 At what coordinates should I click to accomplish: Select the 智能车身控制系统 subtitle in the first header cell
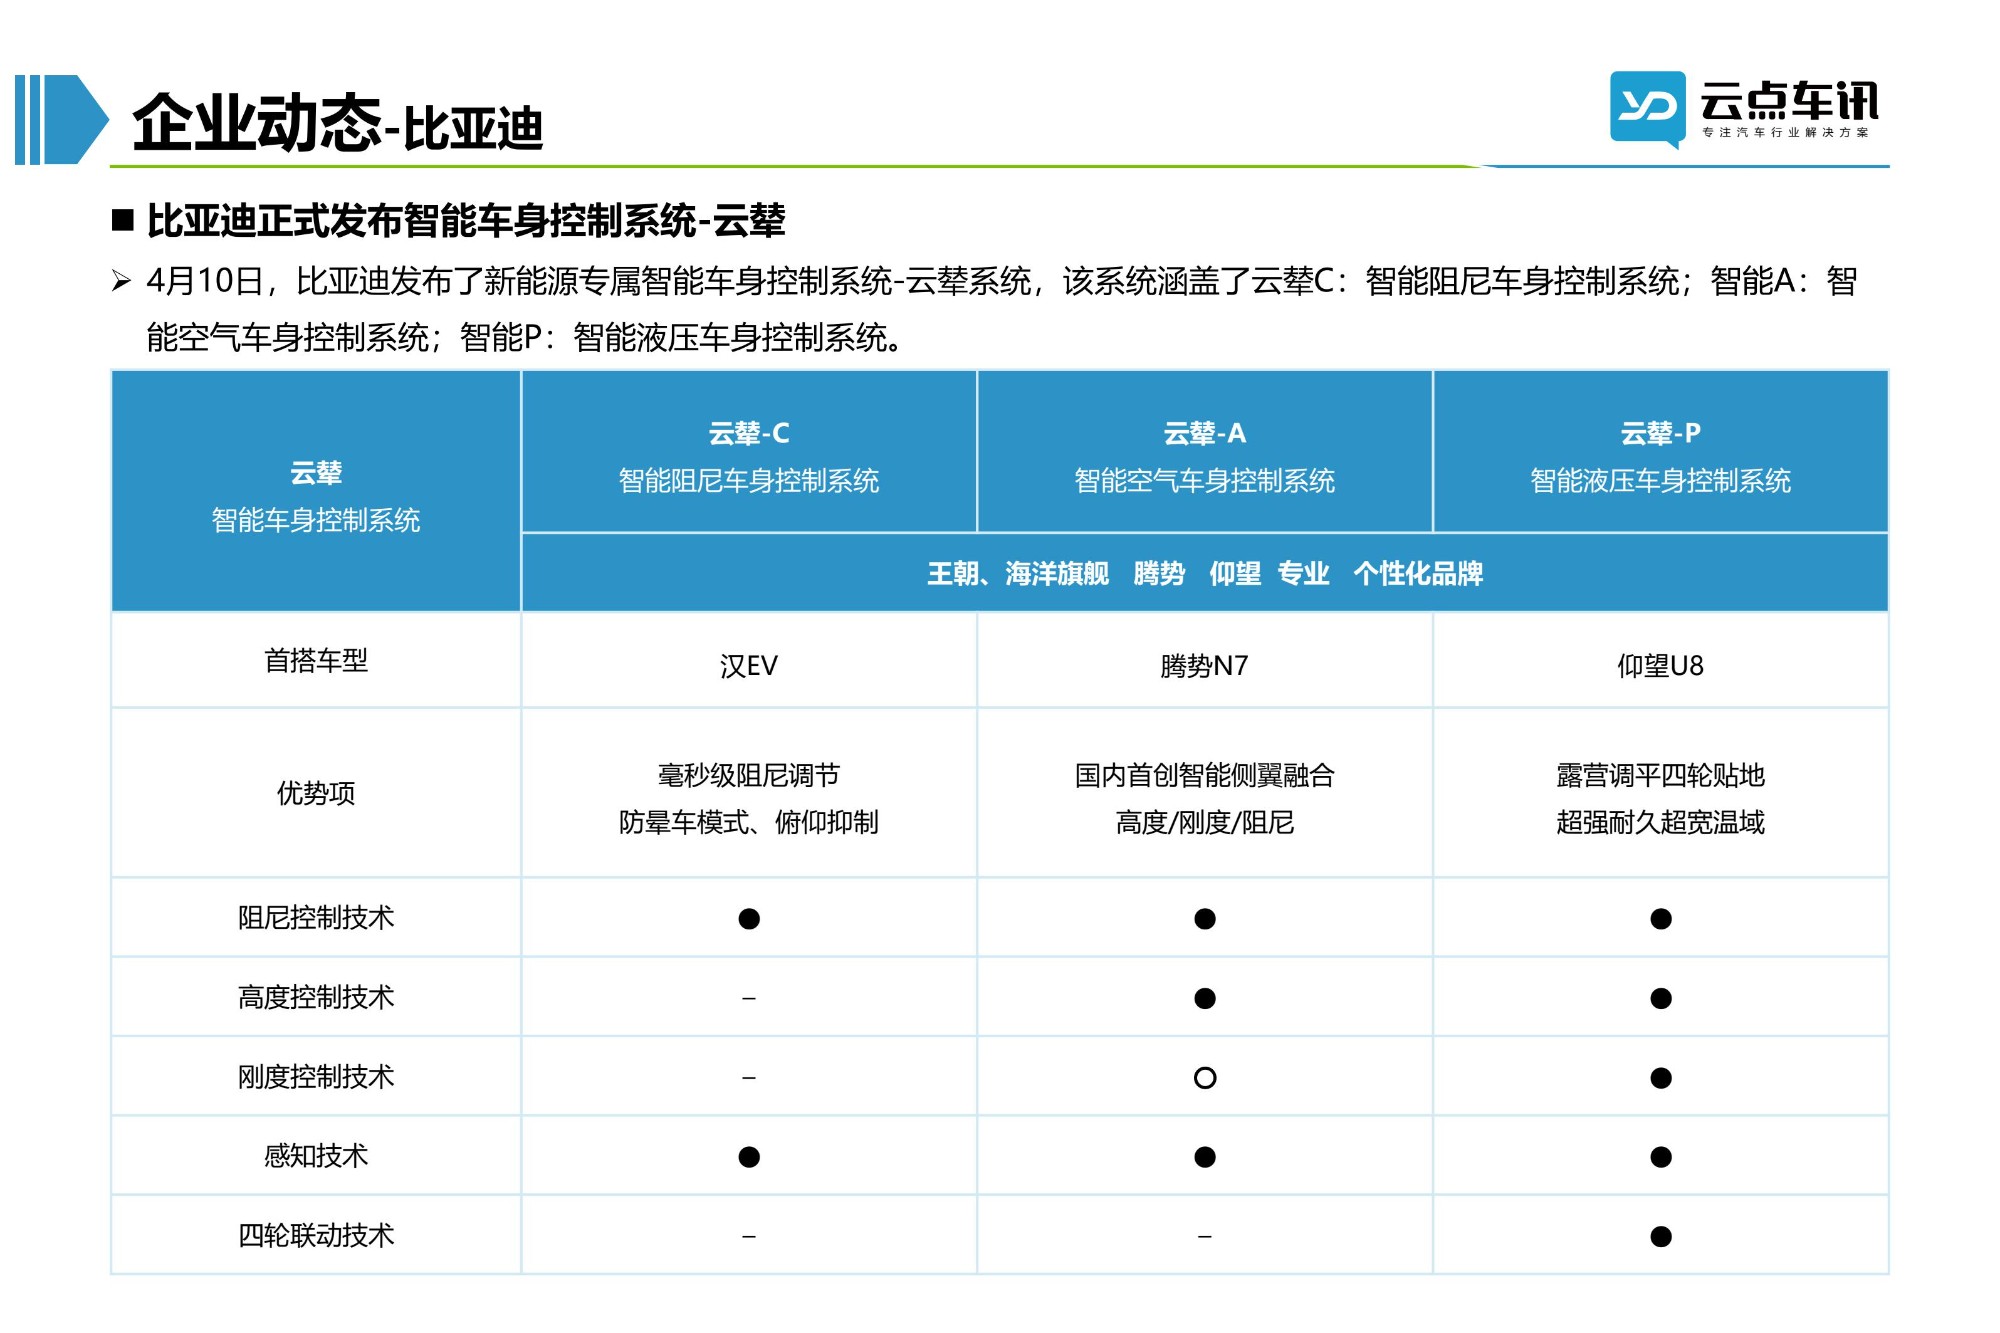(x=316, y=520)
